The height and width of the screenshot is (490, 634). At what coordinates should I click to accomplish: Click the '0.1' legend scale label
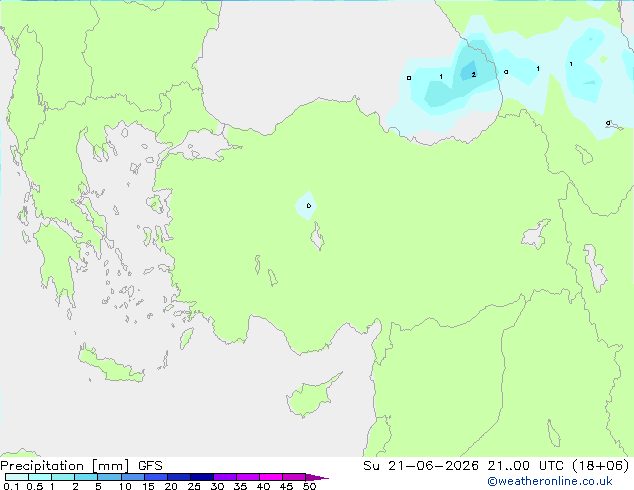tap(11, 486)
